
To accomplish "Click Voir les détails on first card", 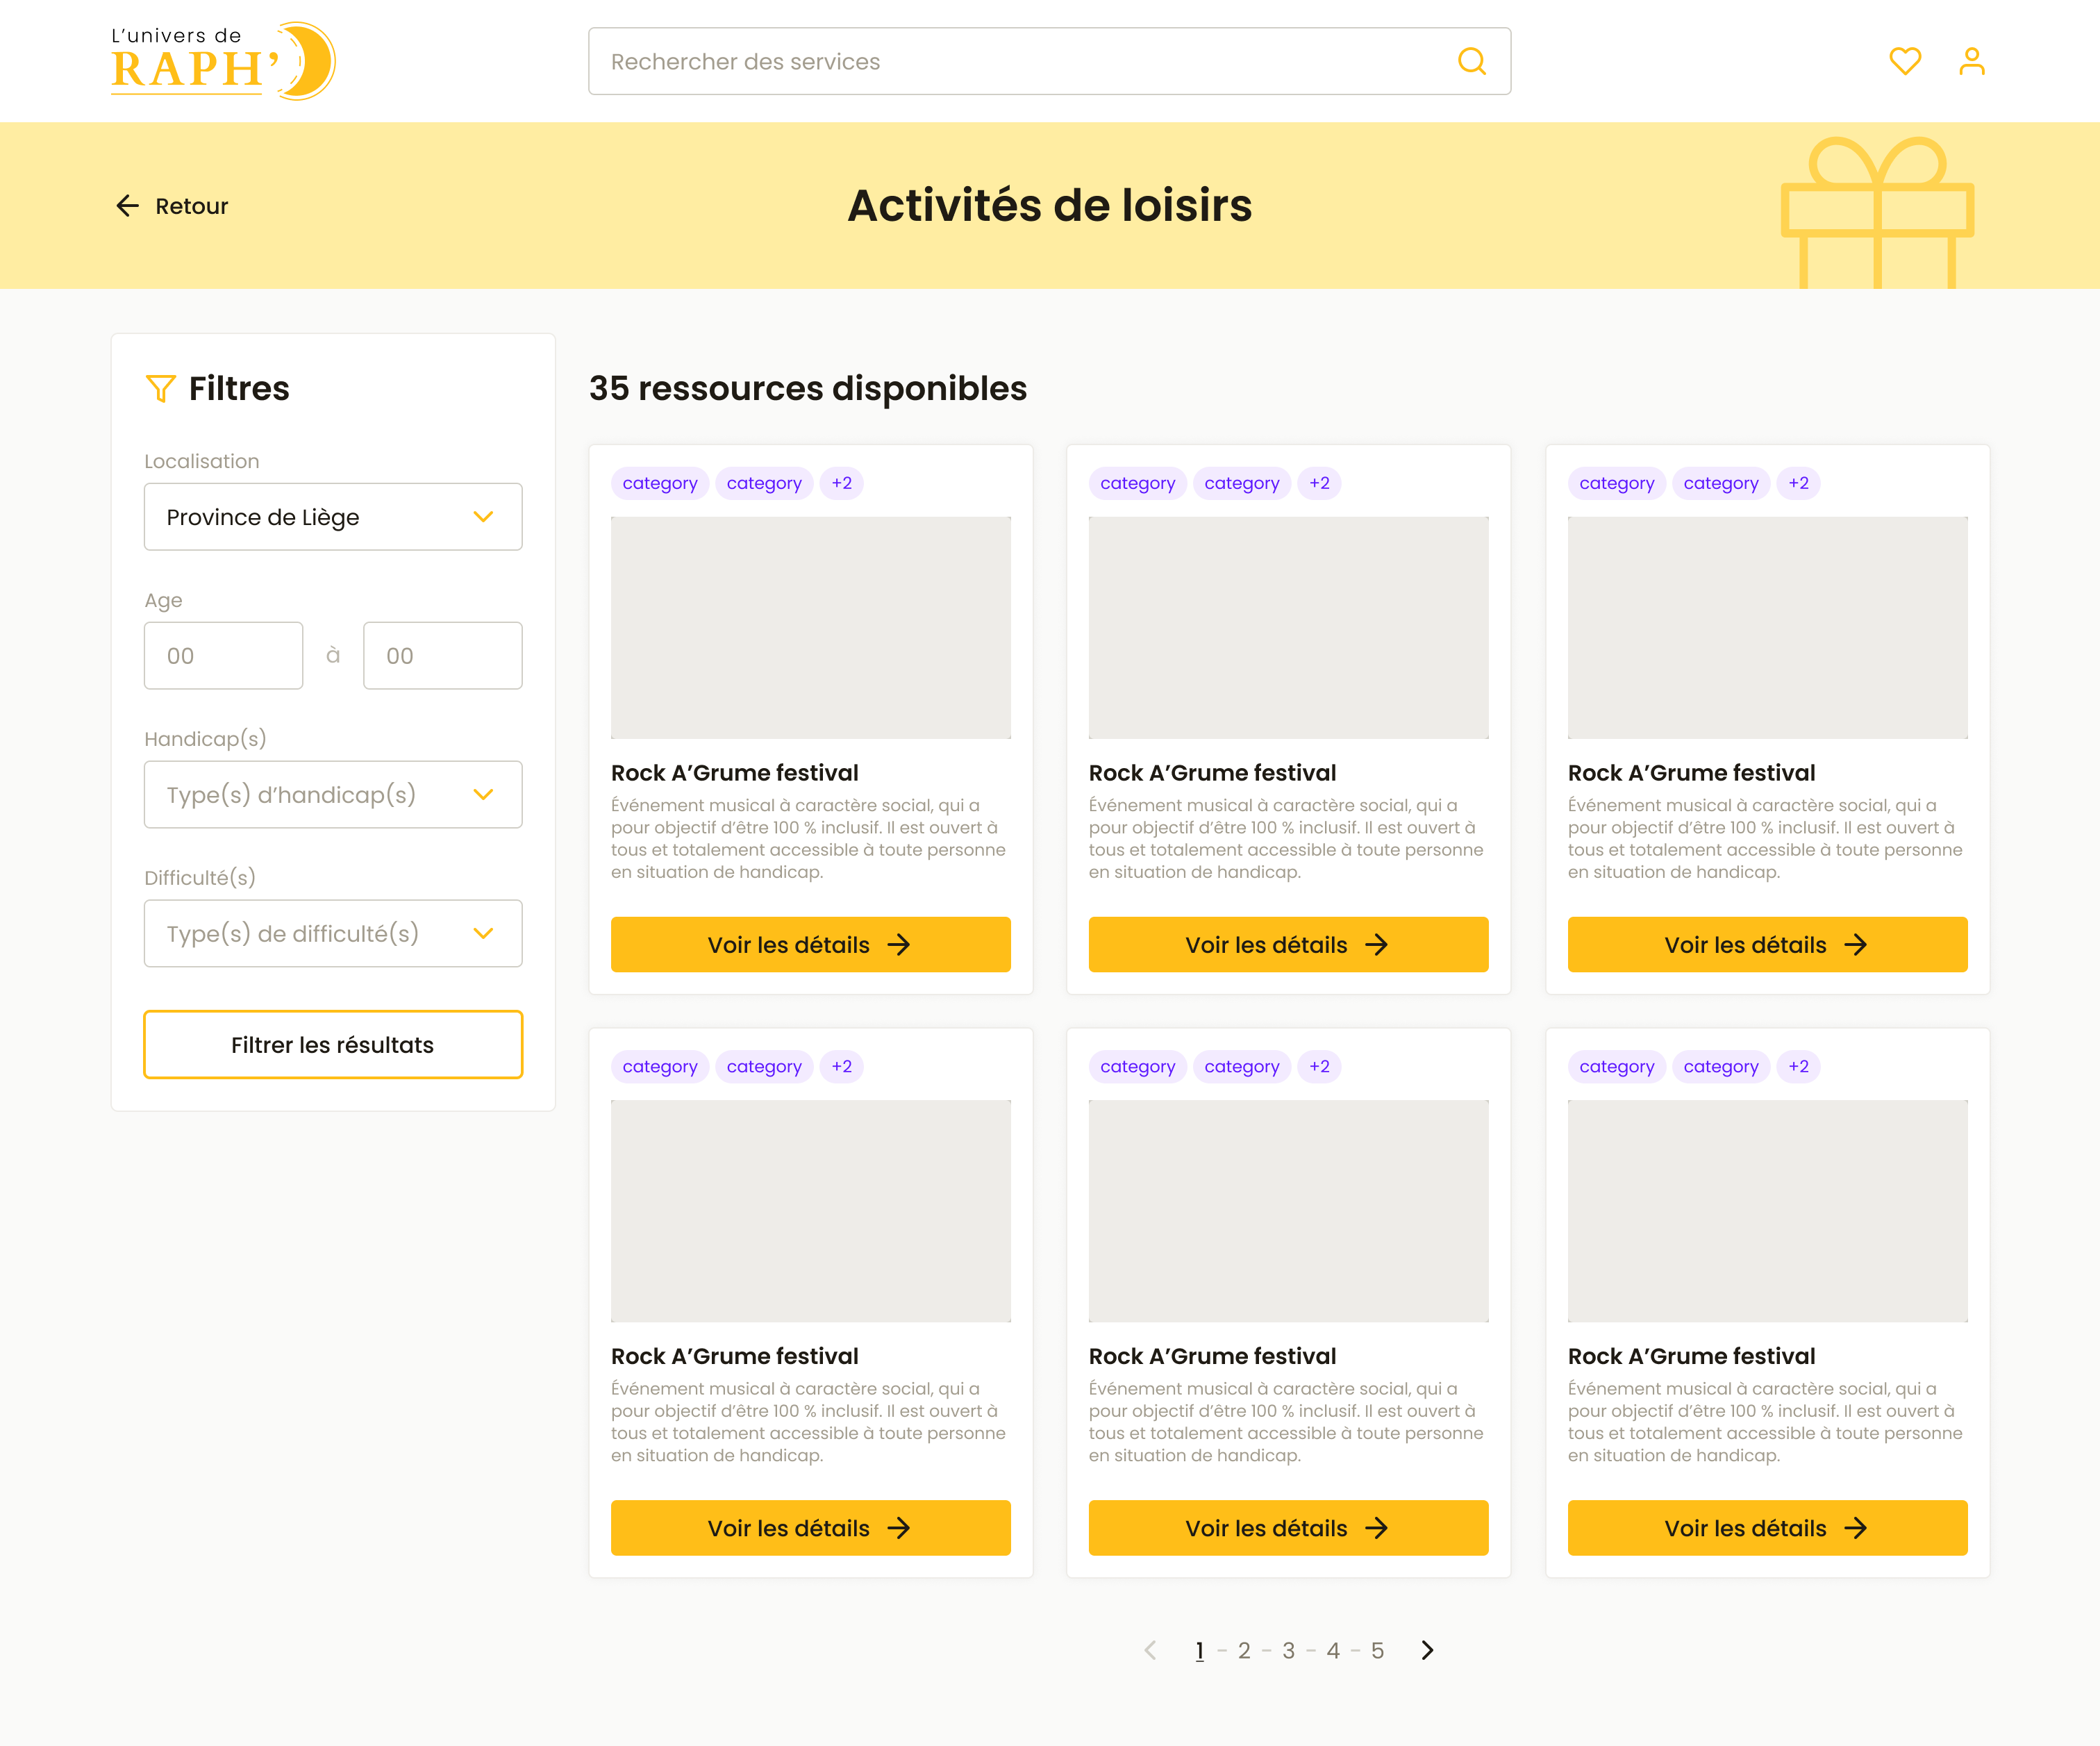I will (x=810, y=945).
